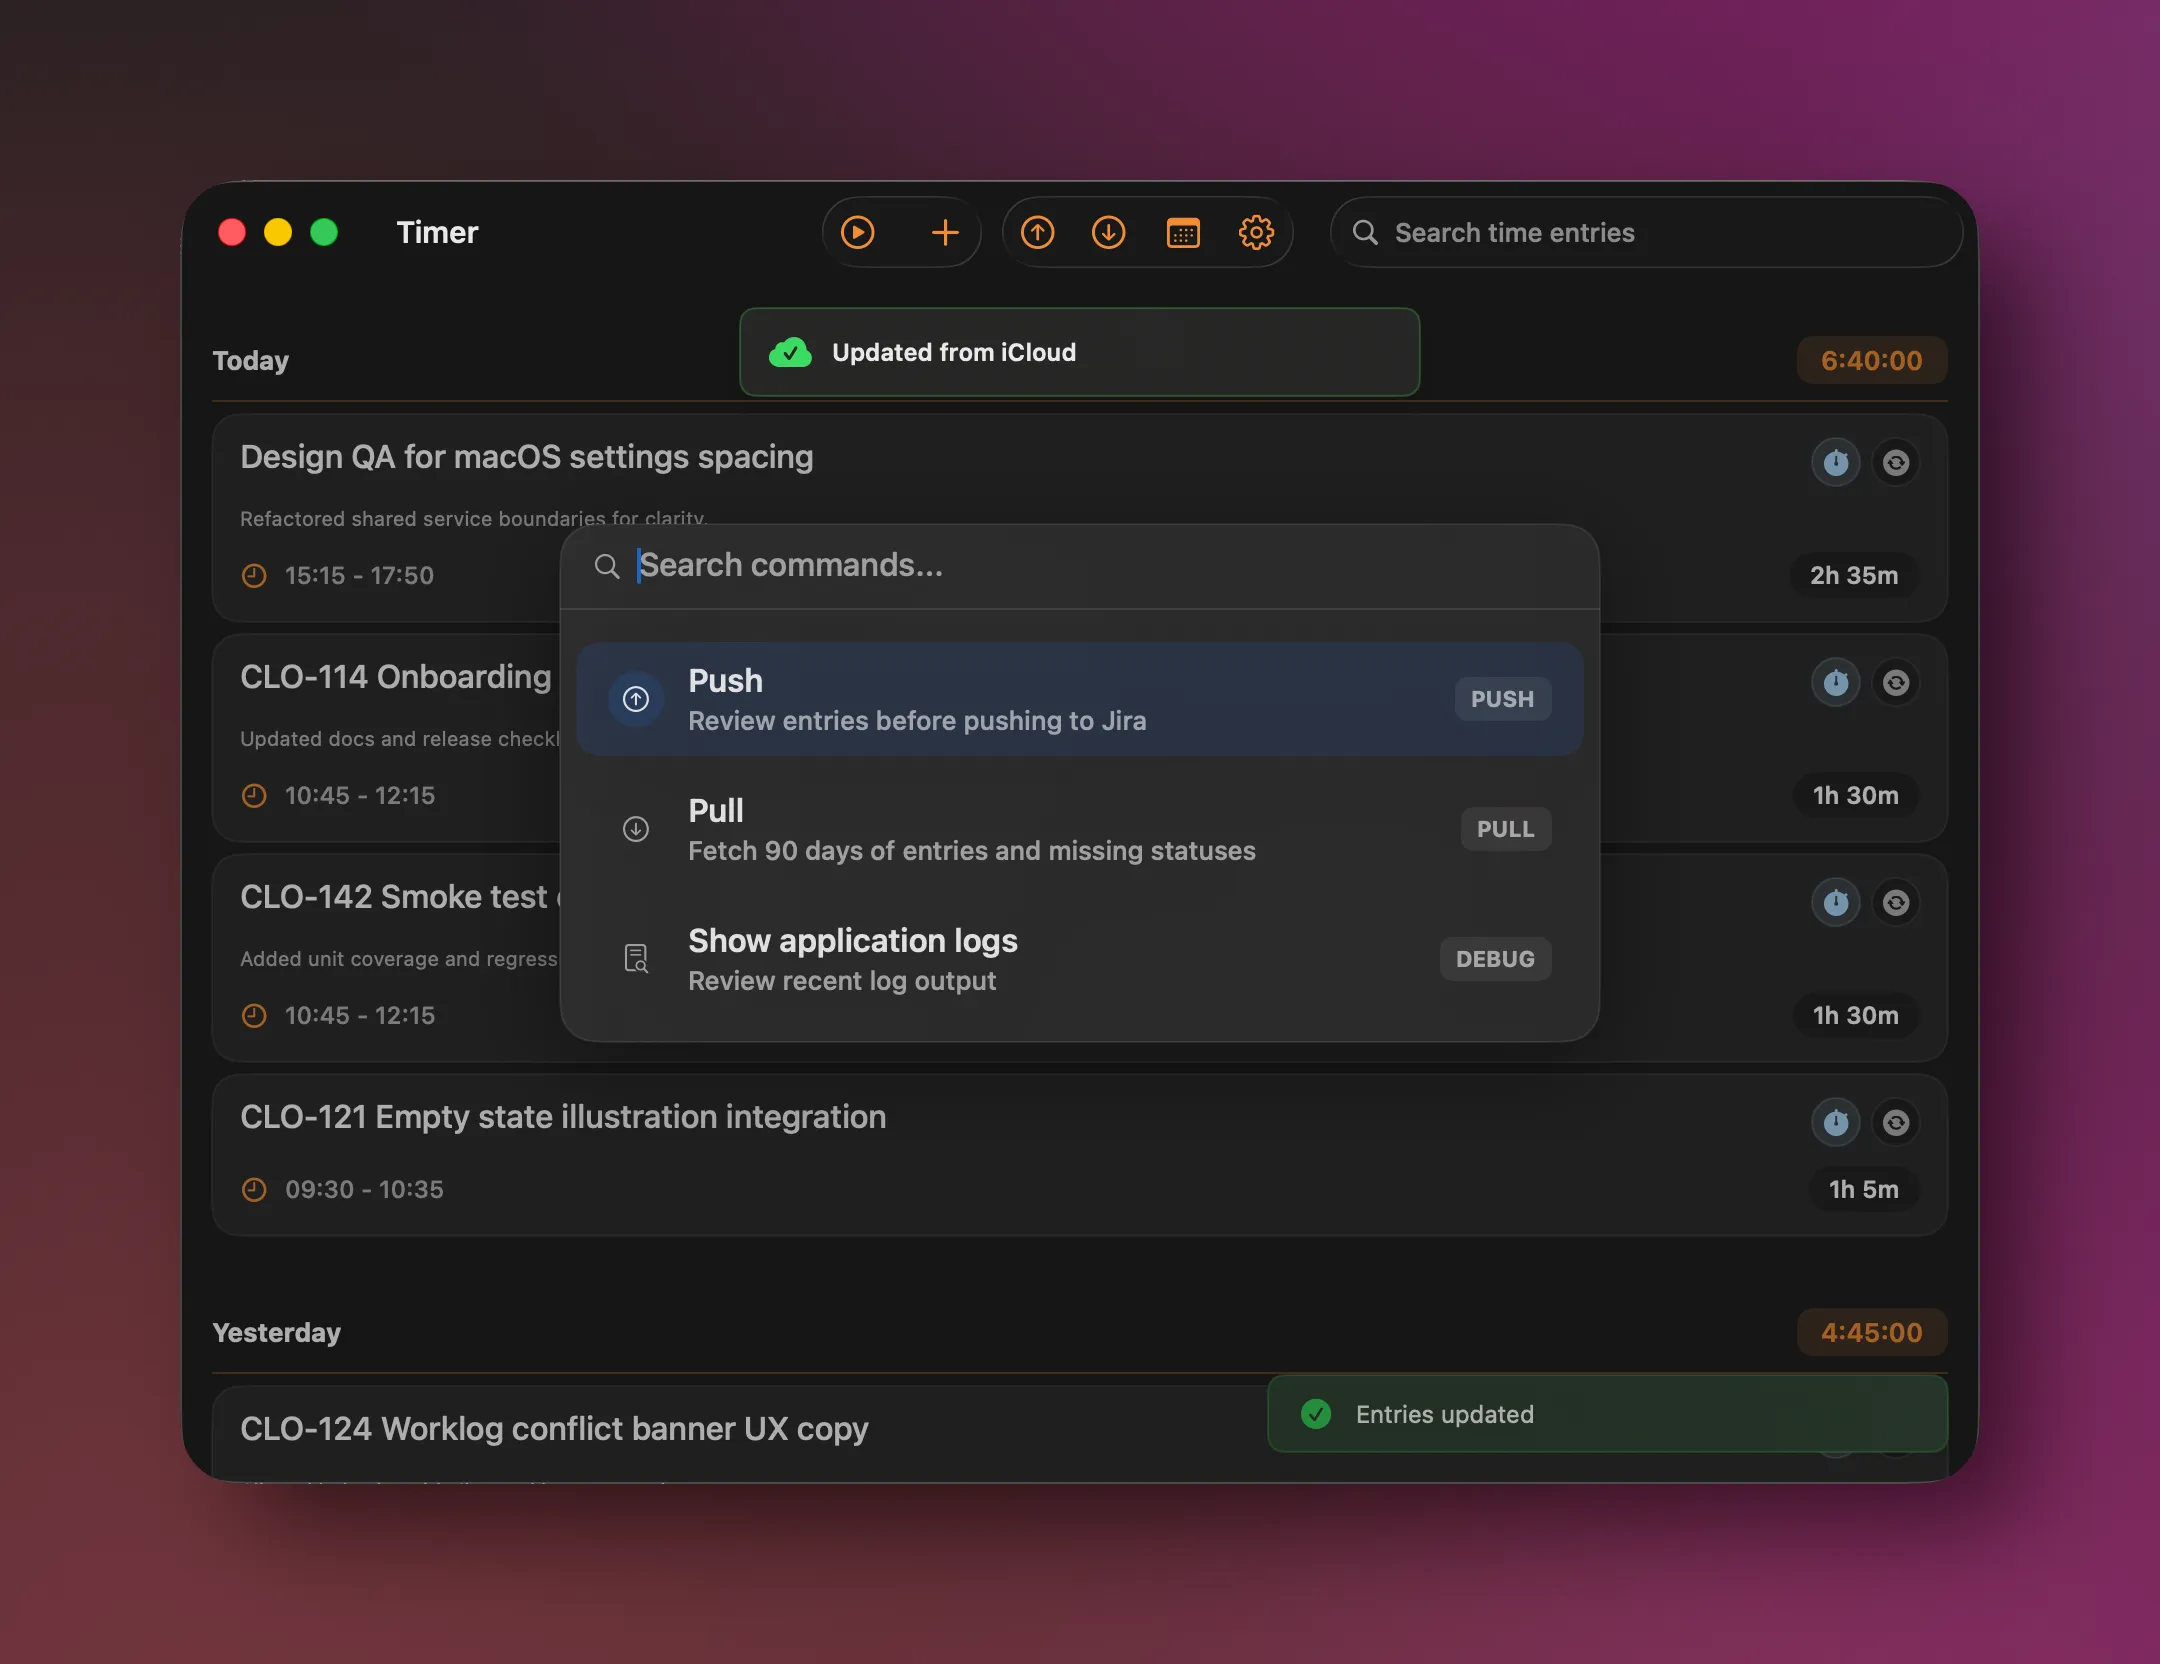Screen dimensions: 2160x1664
Task: Click Refactored shared service boundaries note
Action: (x=473, y=517)
